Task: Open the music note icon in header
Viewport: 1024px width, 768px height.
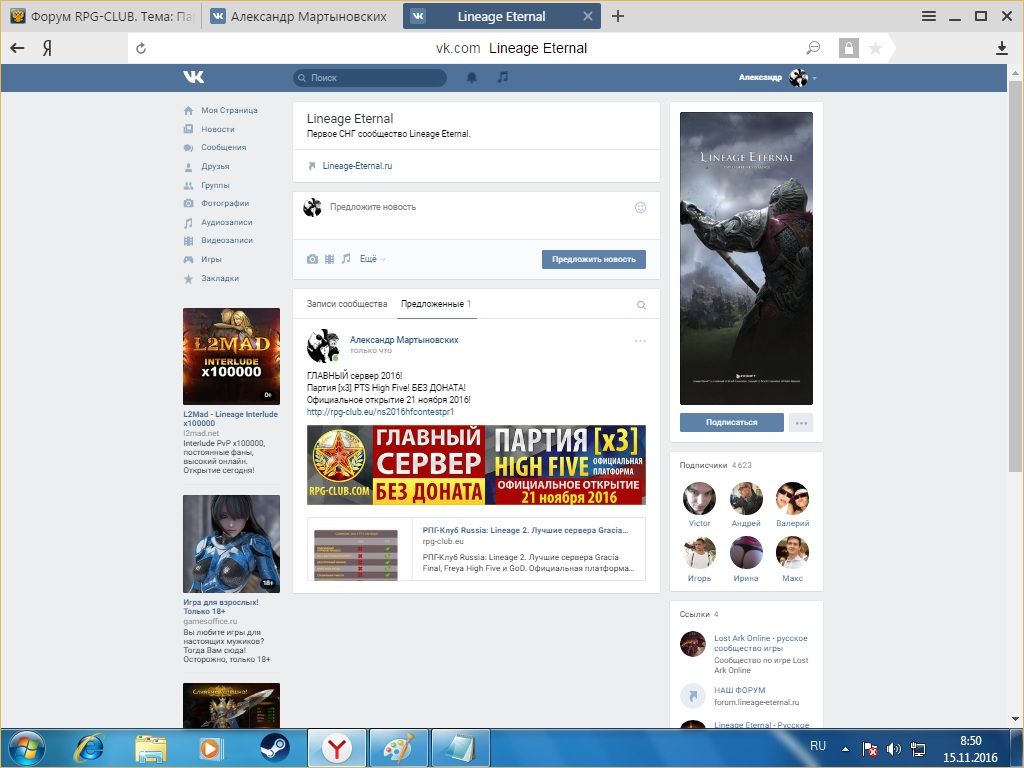Action: pos(503,77)
